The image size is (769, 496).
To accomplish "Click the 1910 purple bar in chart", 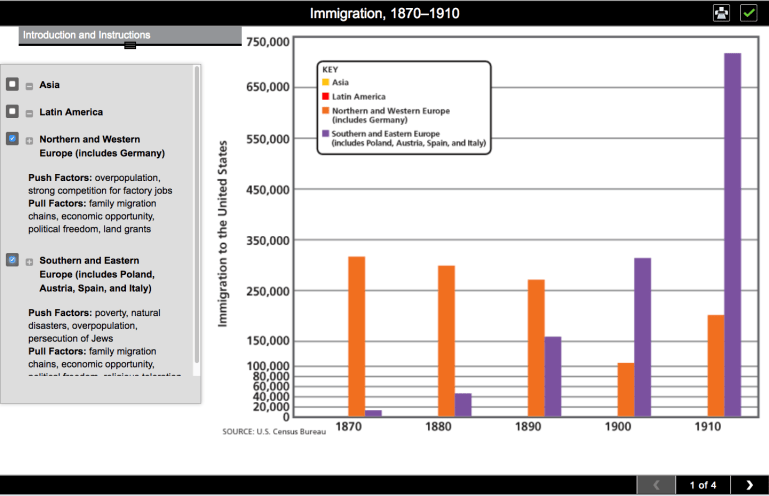I will pyautogui.click(x=732, y=234).
